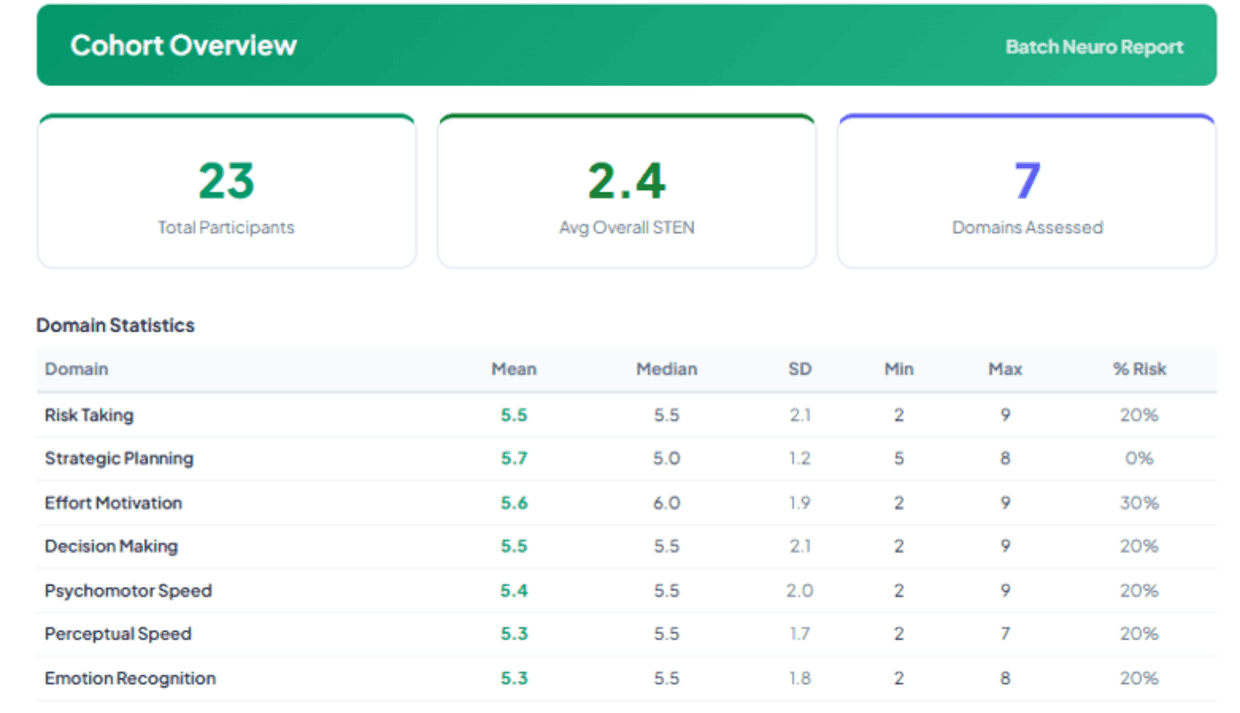Click the Effort Motivation median 6.0

(x=666, y=503)
